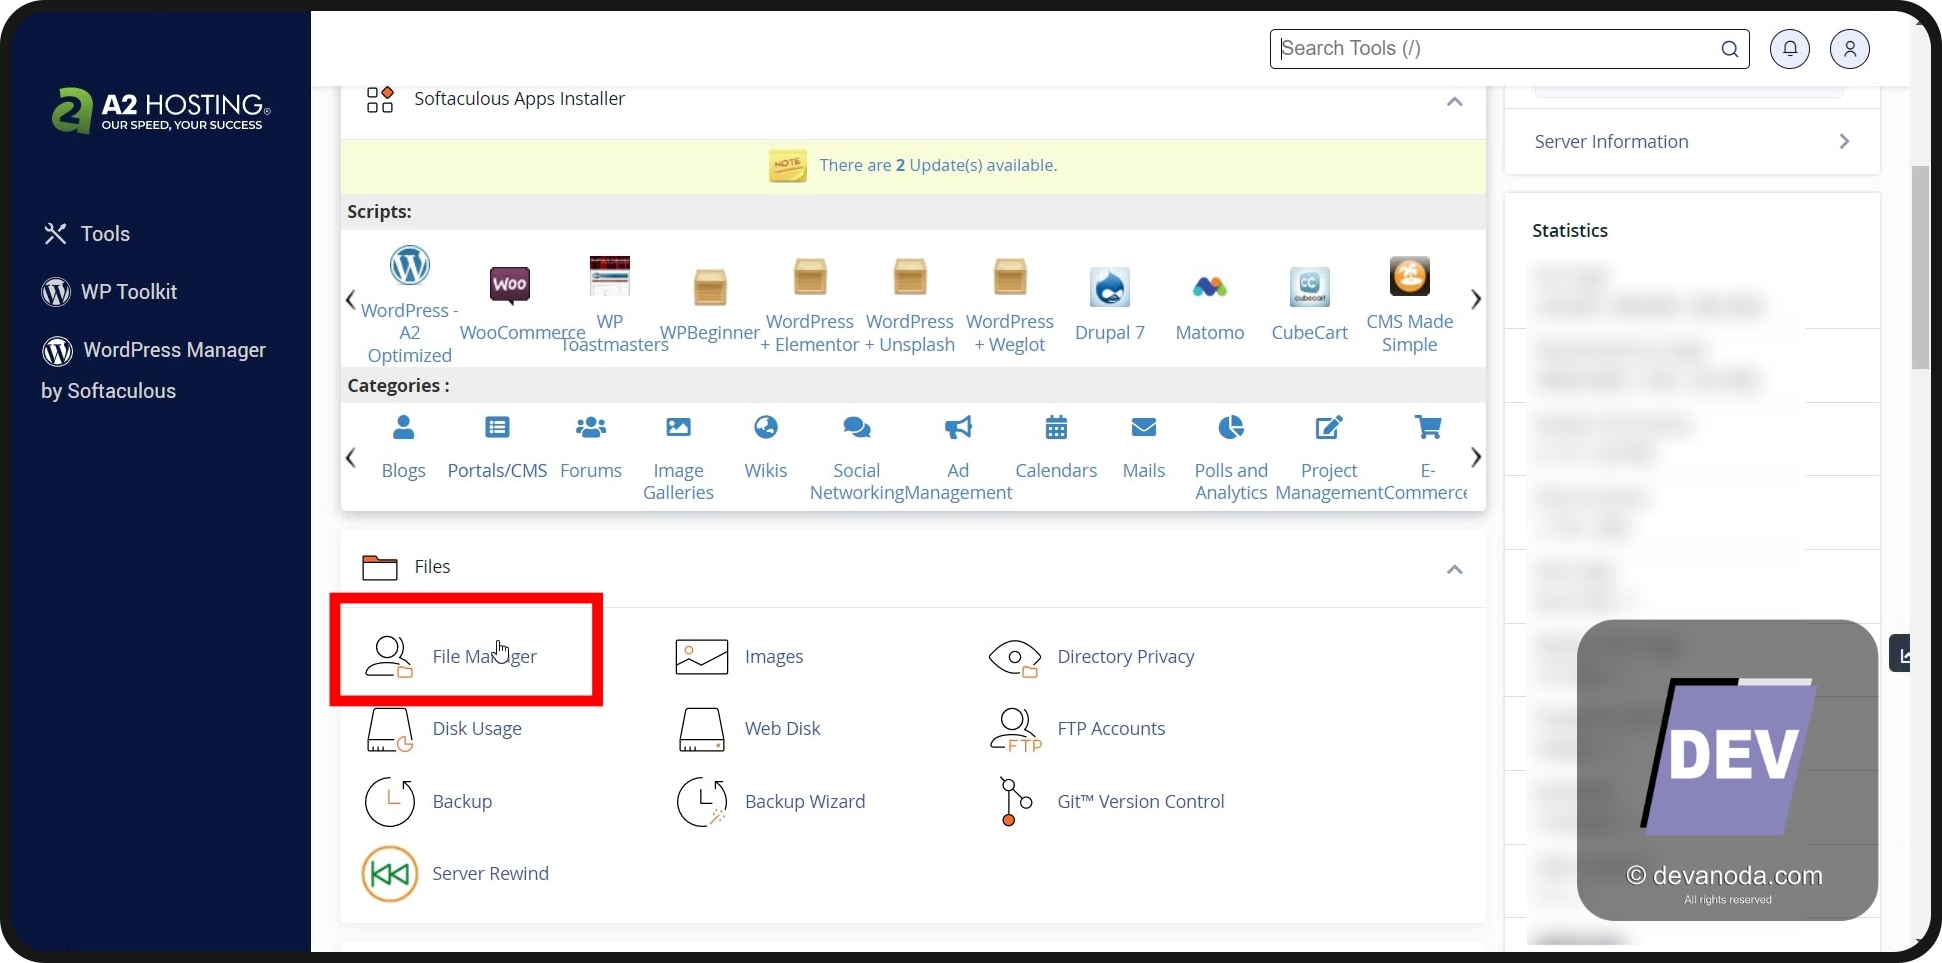Browse the Blogs category

(x=404, y=428)
